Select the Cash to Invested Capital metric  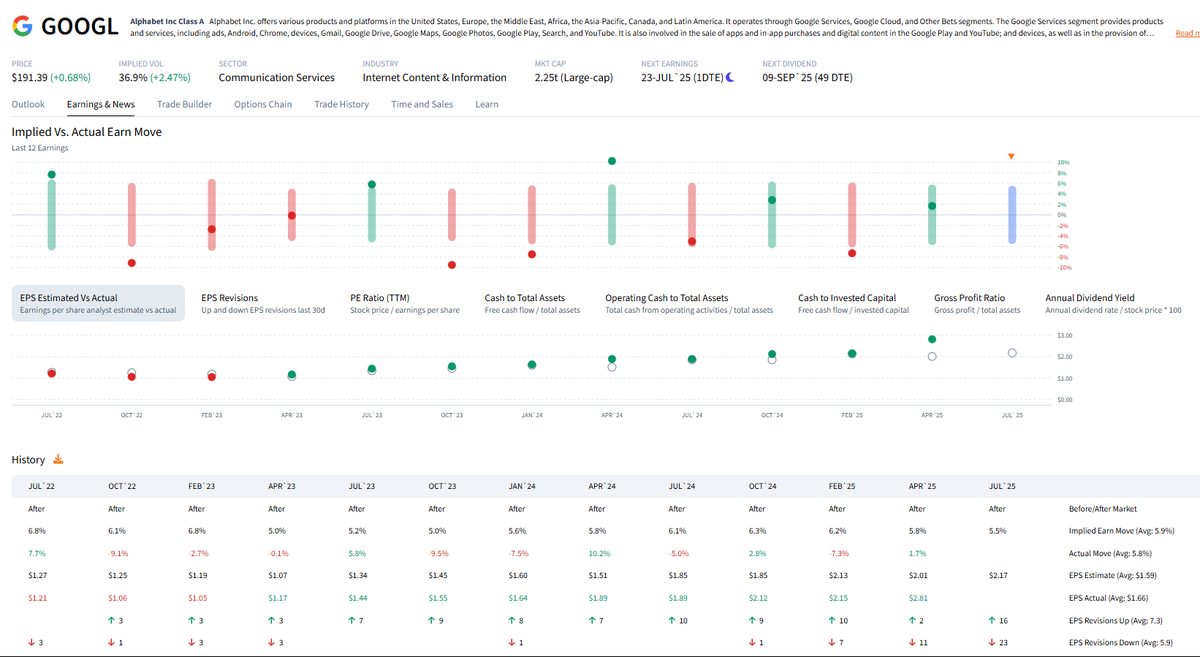[854, 303]
